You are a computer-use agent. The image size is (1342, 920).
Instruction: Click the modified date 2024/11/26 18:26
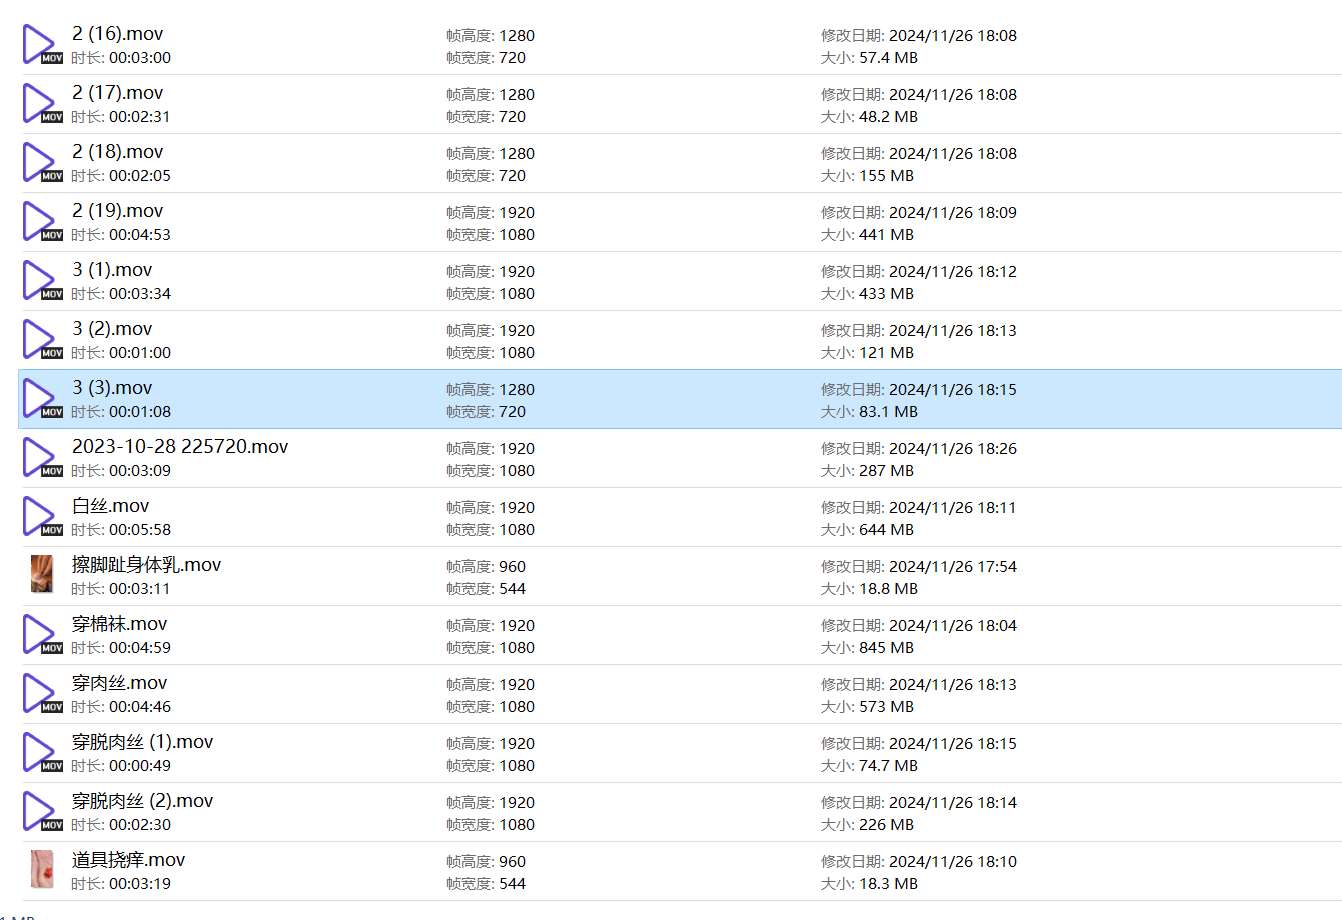[952, 449]
